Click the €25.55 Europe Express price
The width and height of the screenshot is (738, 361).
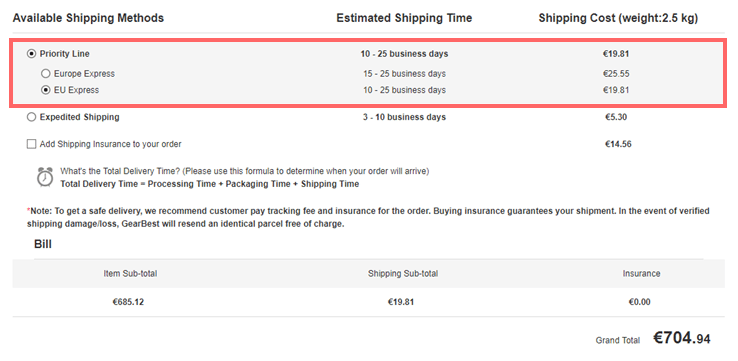[x=616, y=73]
